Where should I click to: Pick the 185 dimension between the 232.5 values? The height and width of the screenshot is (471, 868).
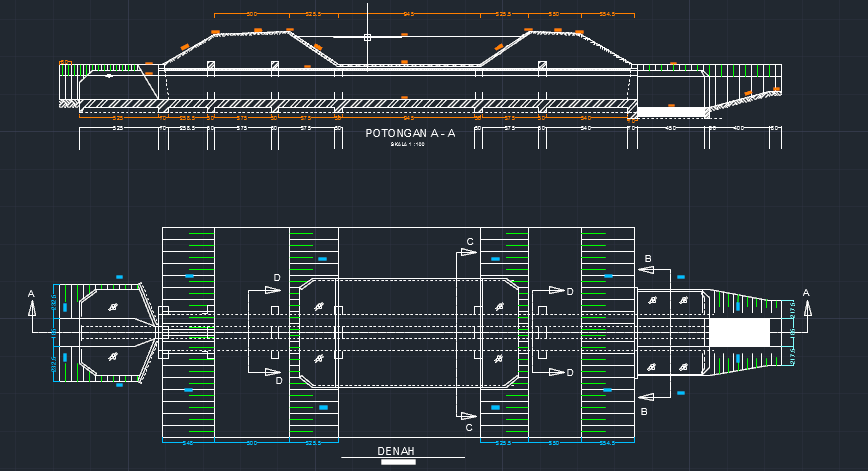point(54,332)
